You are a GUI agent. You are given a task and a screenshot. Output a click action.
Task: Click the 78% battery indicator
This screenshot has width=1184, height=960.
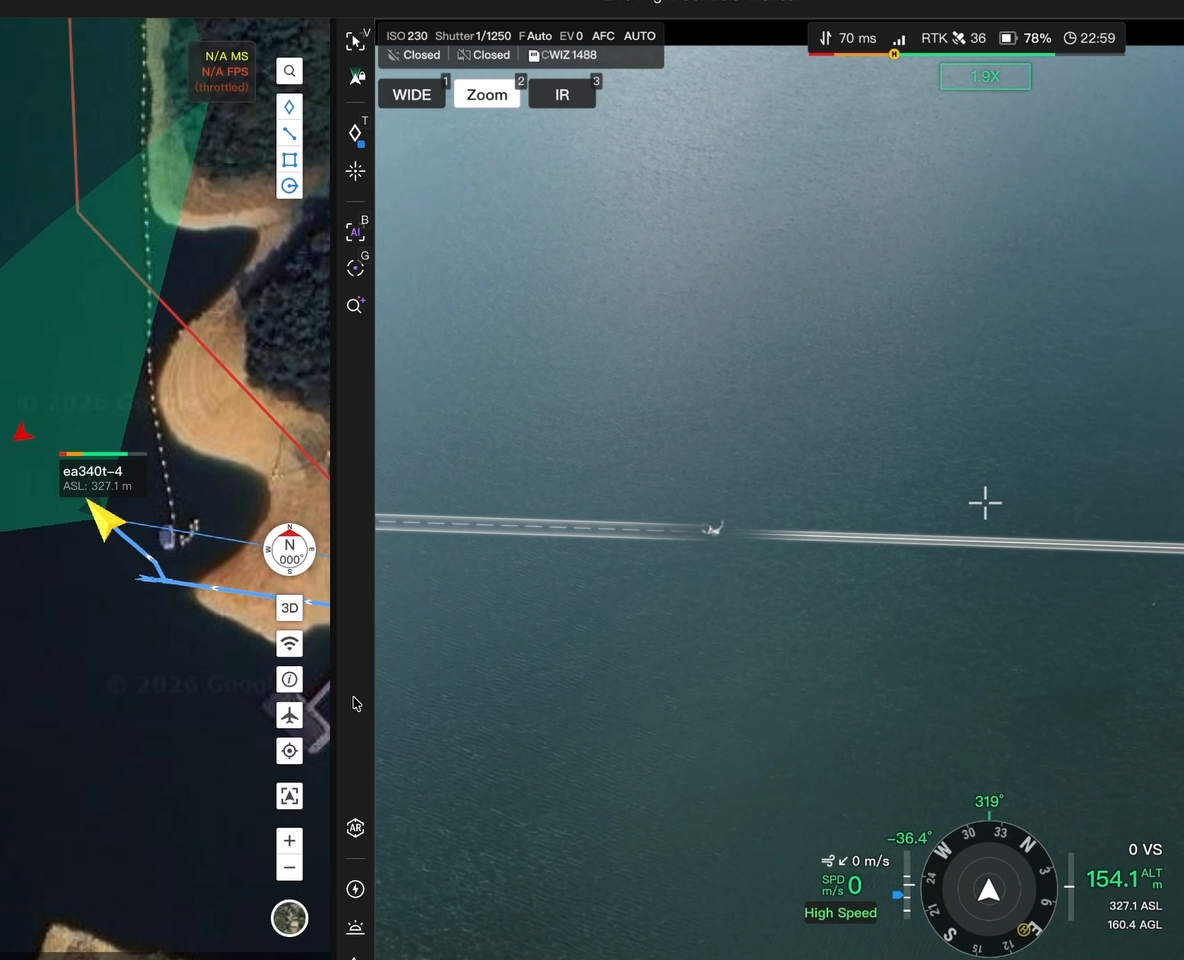(x=1025, y=38)
